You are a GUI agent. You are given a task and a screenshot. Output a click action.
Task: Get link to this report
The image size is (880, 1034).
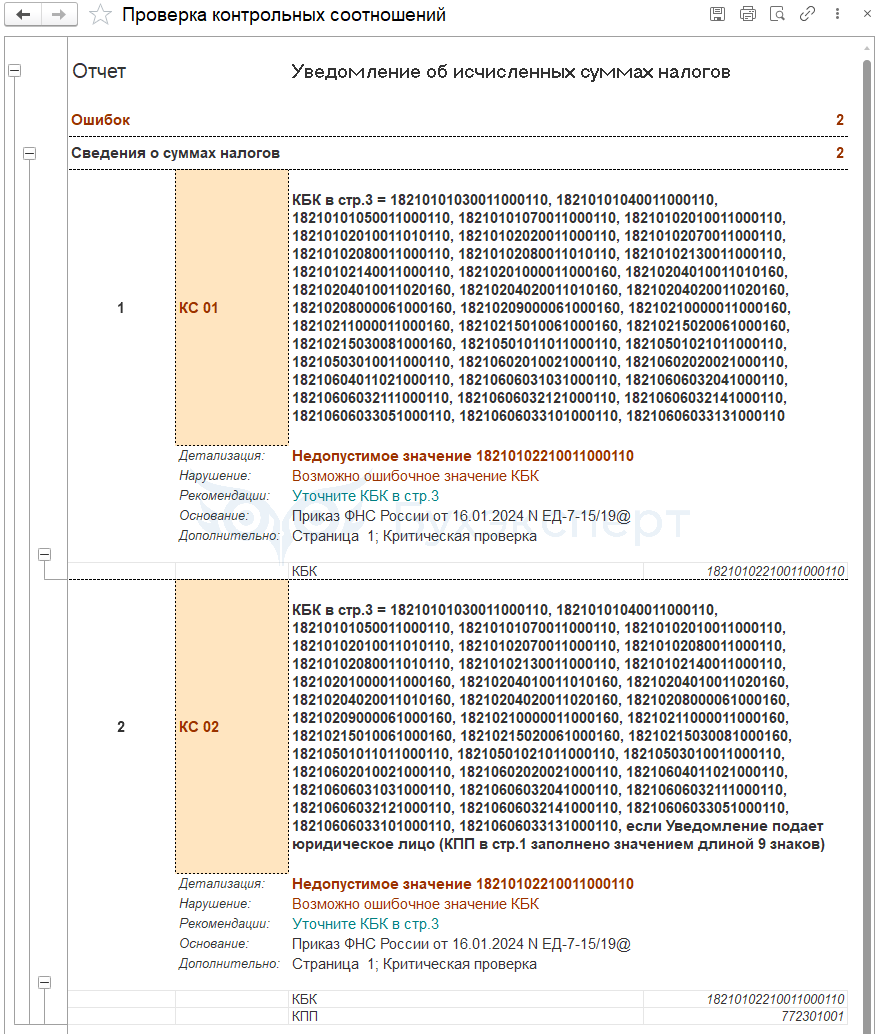click(807, 14)
